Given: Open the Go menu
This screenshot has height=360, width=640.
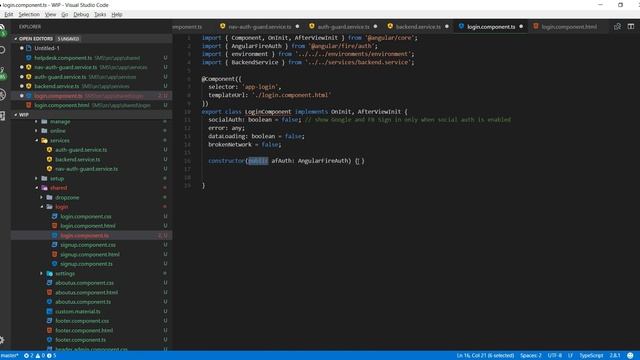Looking at the screenshot, I should (x=64, y=14).
